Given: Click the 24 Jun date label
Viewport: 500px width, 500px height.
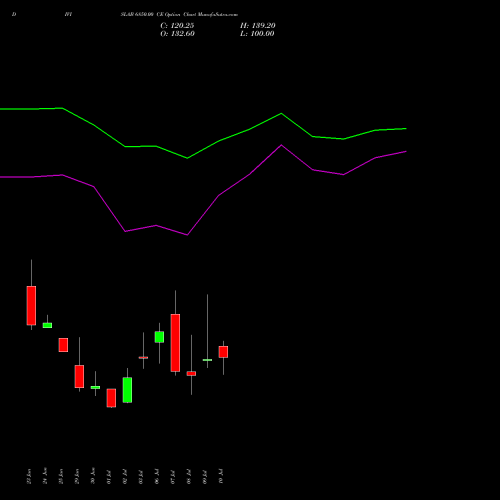Looking at the screenshot, I should [45, 476].
